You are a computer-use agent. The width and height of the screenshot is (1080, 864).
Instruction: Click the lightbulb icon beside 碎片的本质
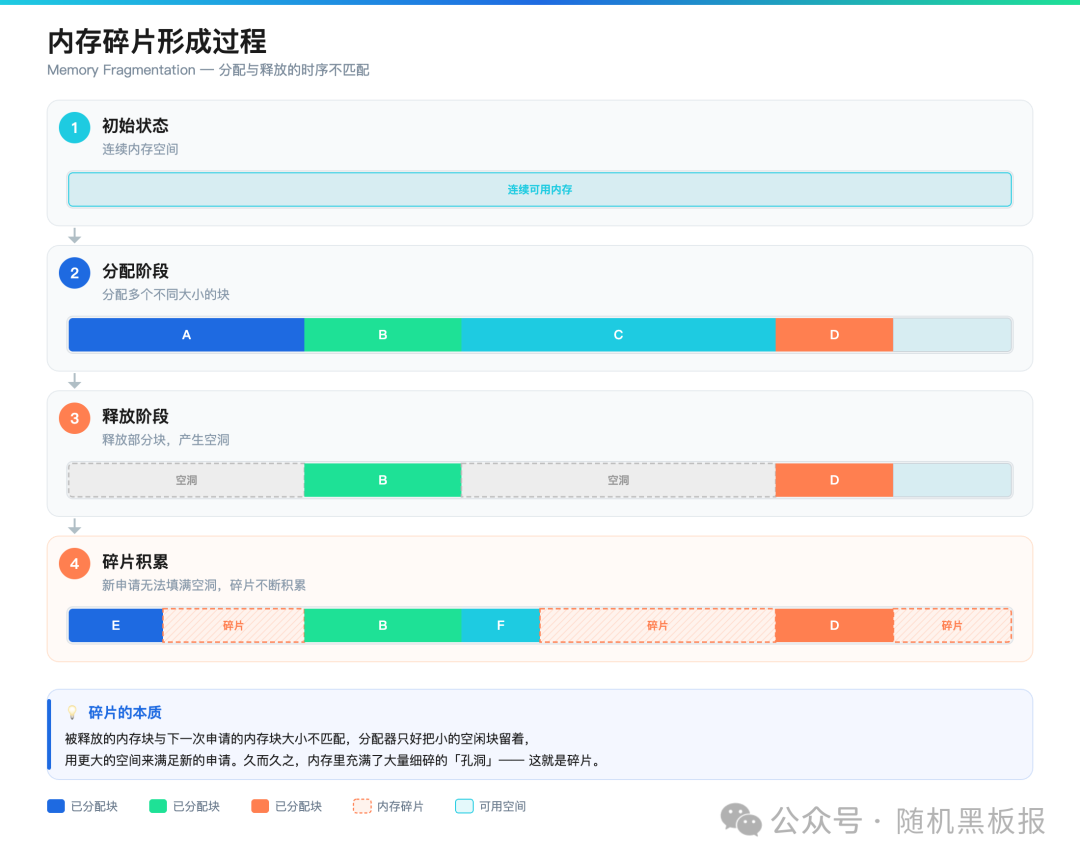tap(72, 712)
